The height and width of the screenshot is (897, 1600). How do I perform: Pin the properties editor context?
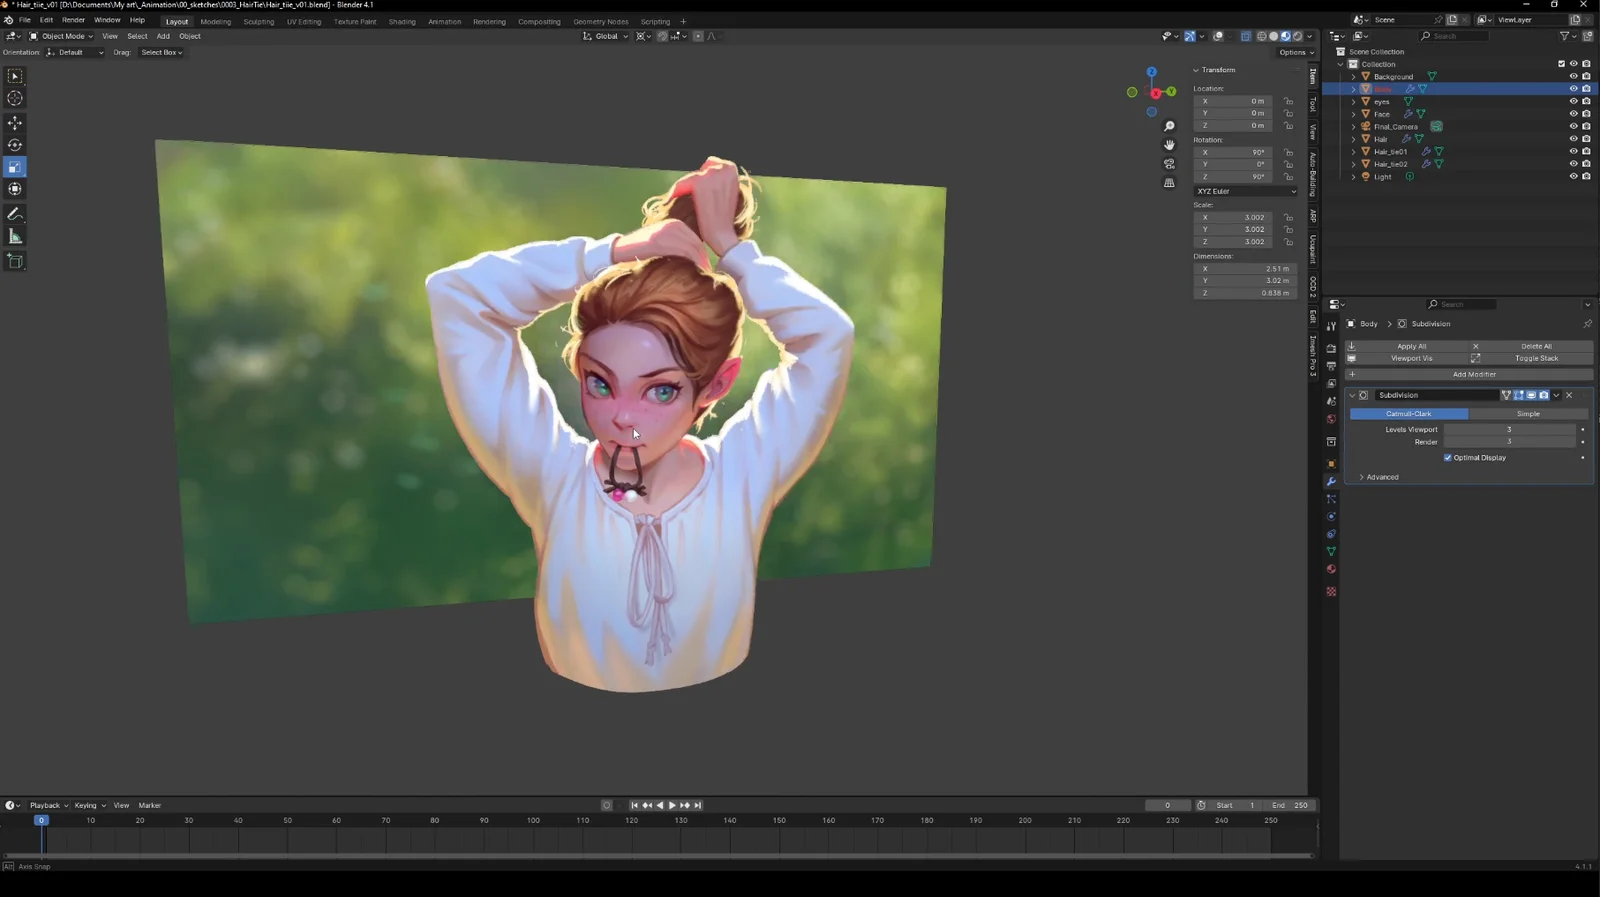tap(1587, 324)
